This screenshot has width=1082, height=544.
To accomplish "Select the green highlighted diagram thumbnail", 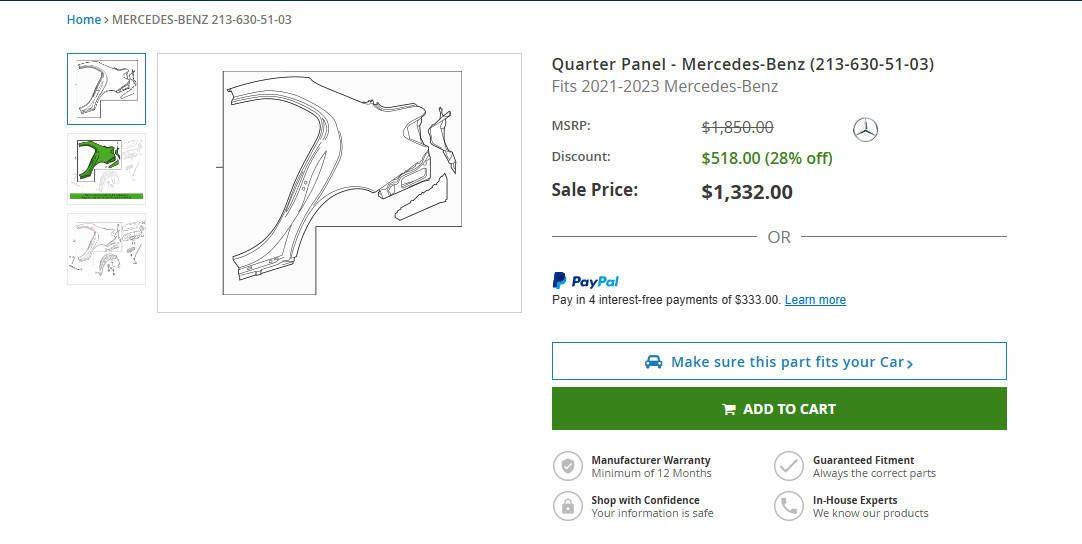I will pos(106,169).
